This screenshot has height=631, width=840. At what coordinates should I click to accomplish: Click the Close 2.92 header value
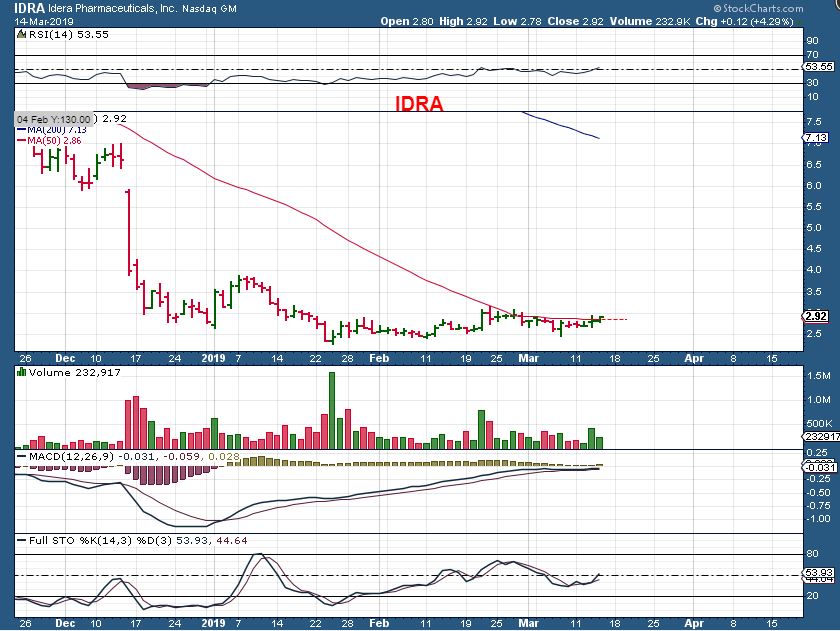(x=575, y=21)
